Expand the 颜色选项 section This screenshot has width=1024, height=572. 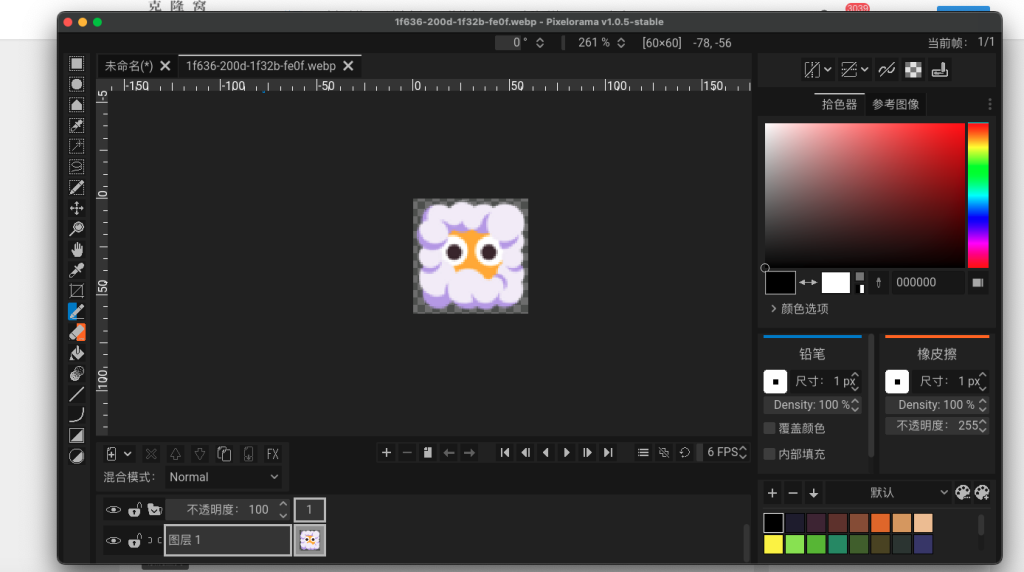tap(799, 309)
